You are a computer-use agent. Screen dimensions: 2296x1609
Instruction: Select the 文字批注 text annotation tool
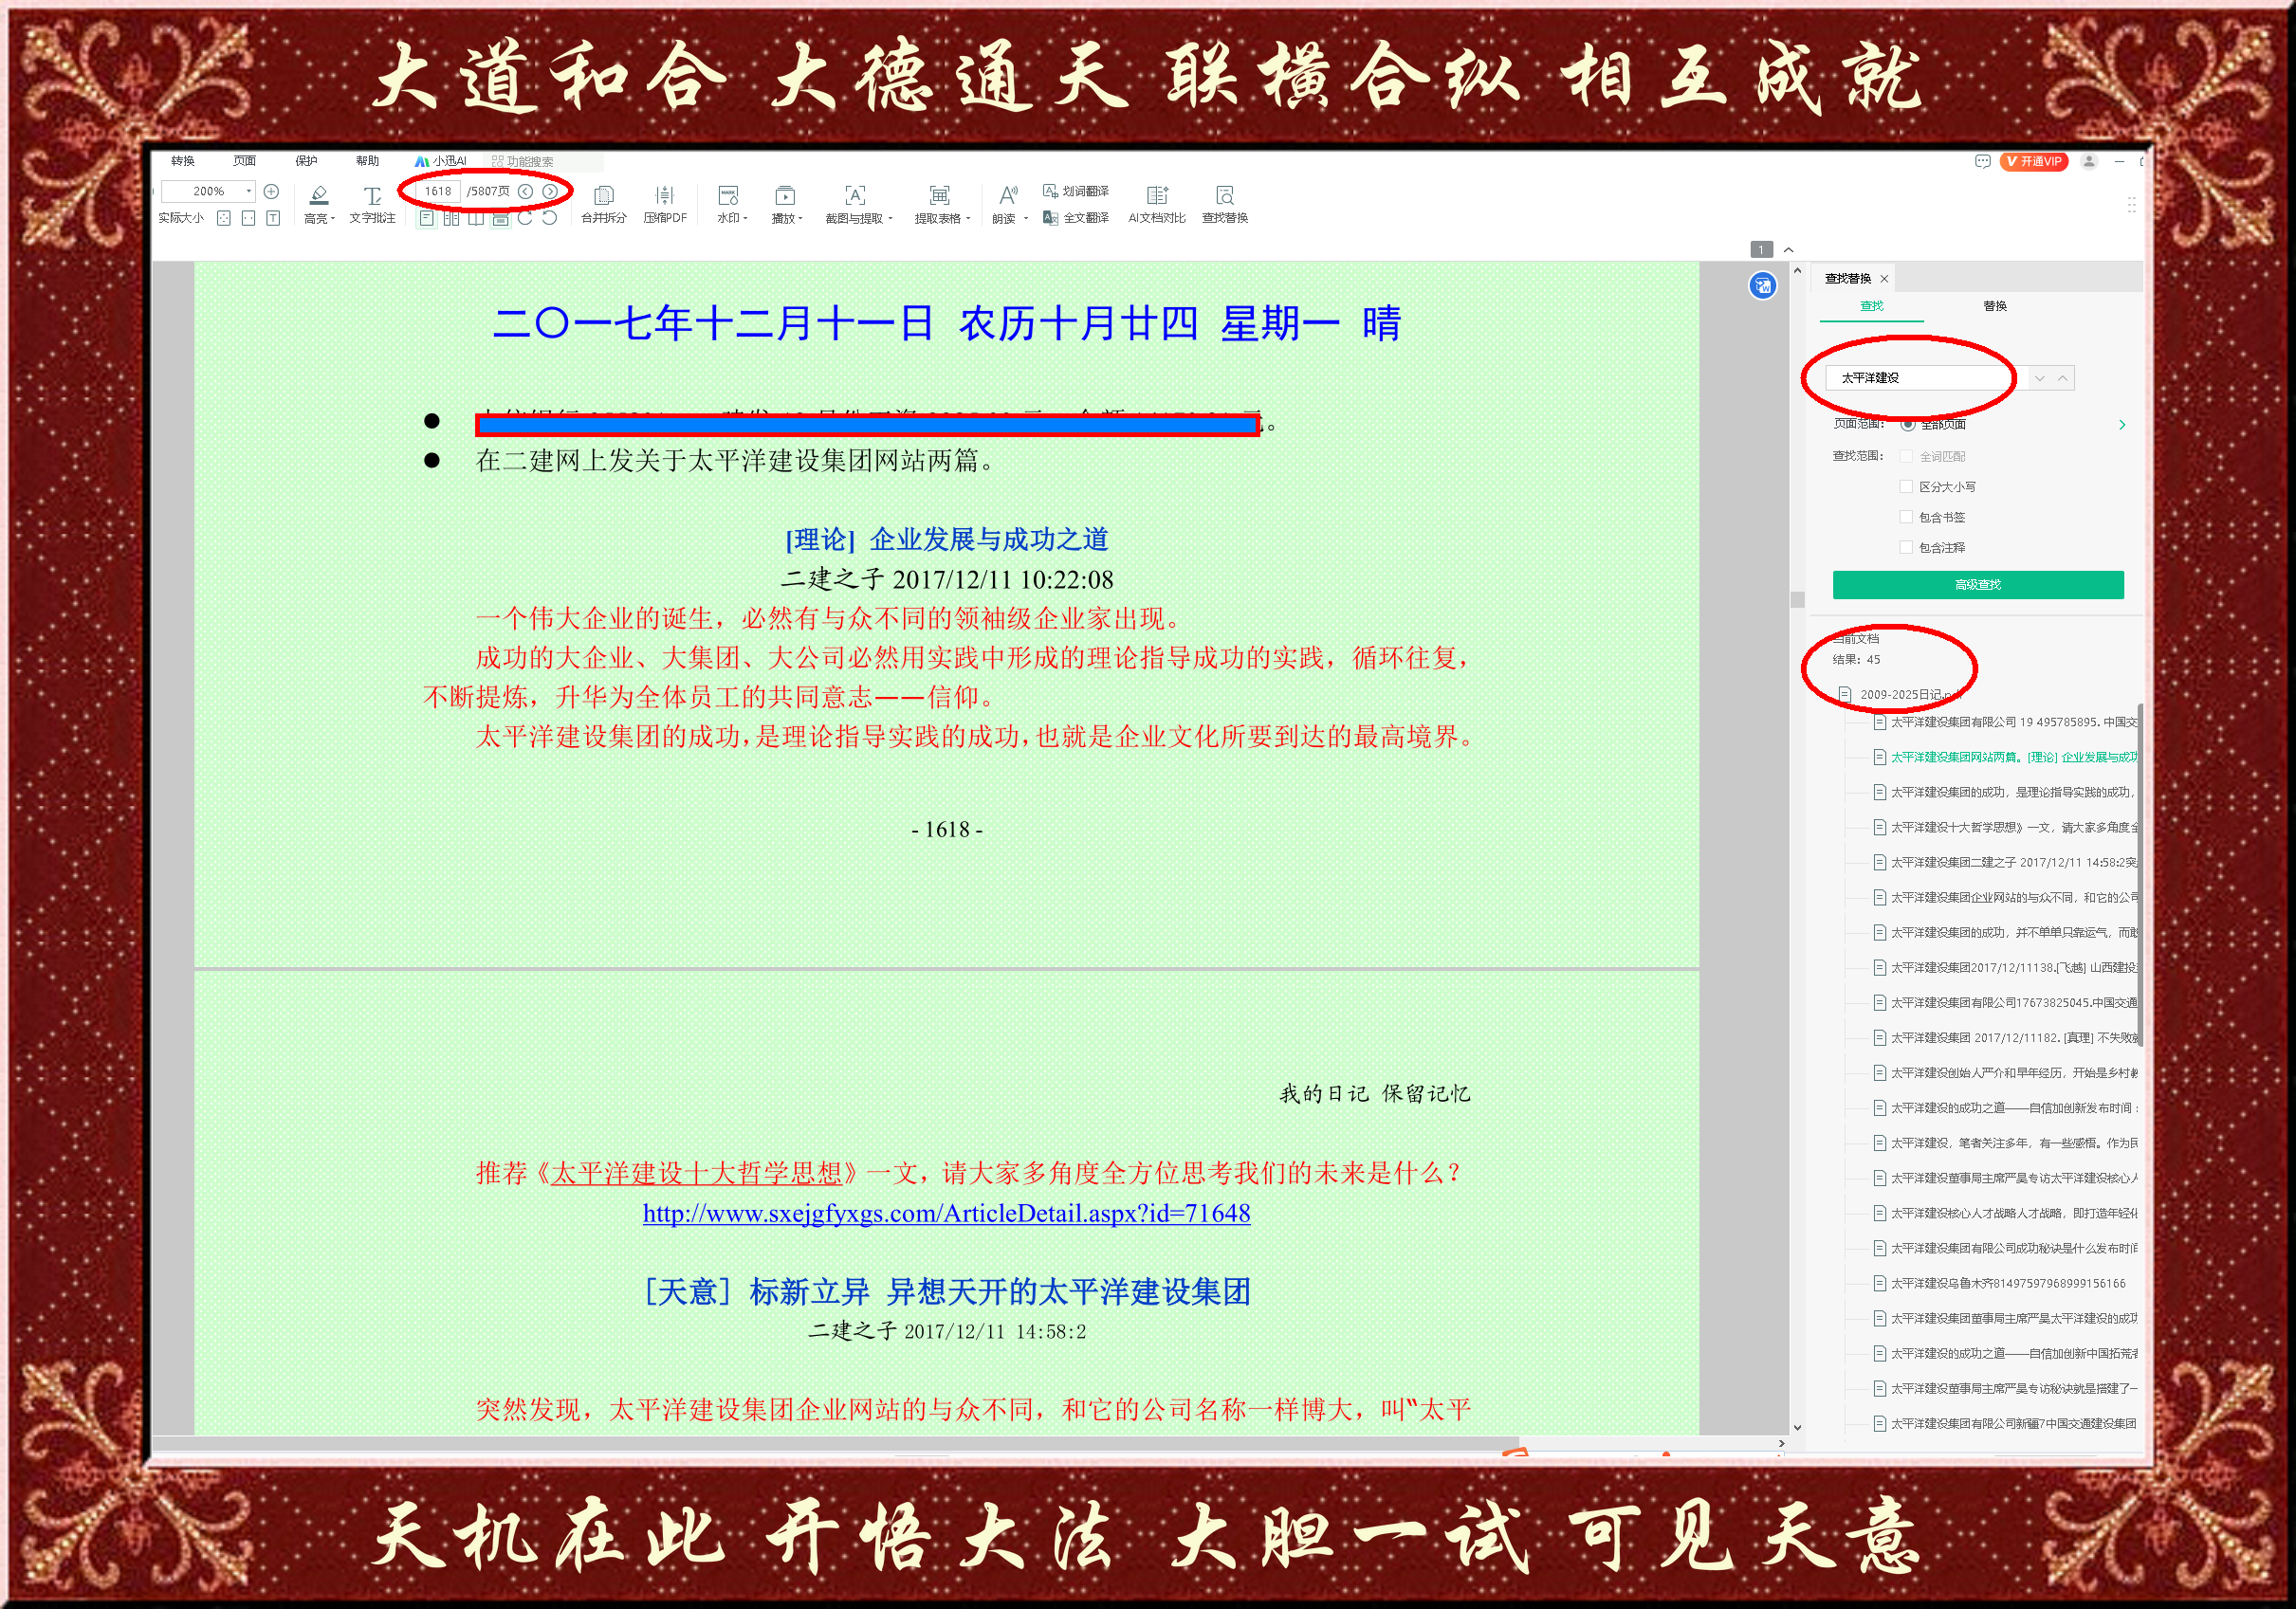[372, 203]
